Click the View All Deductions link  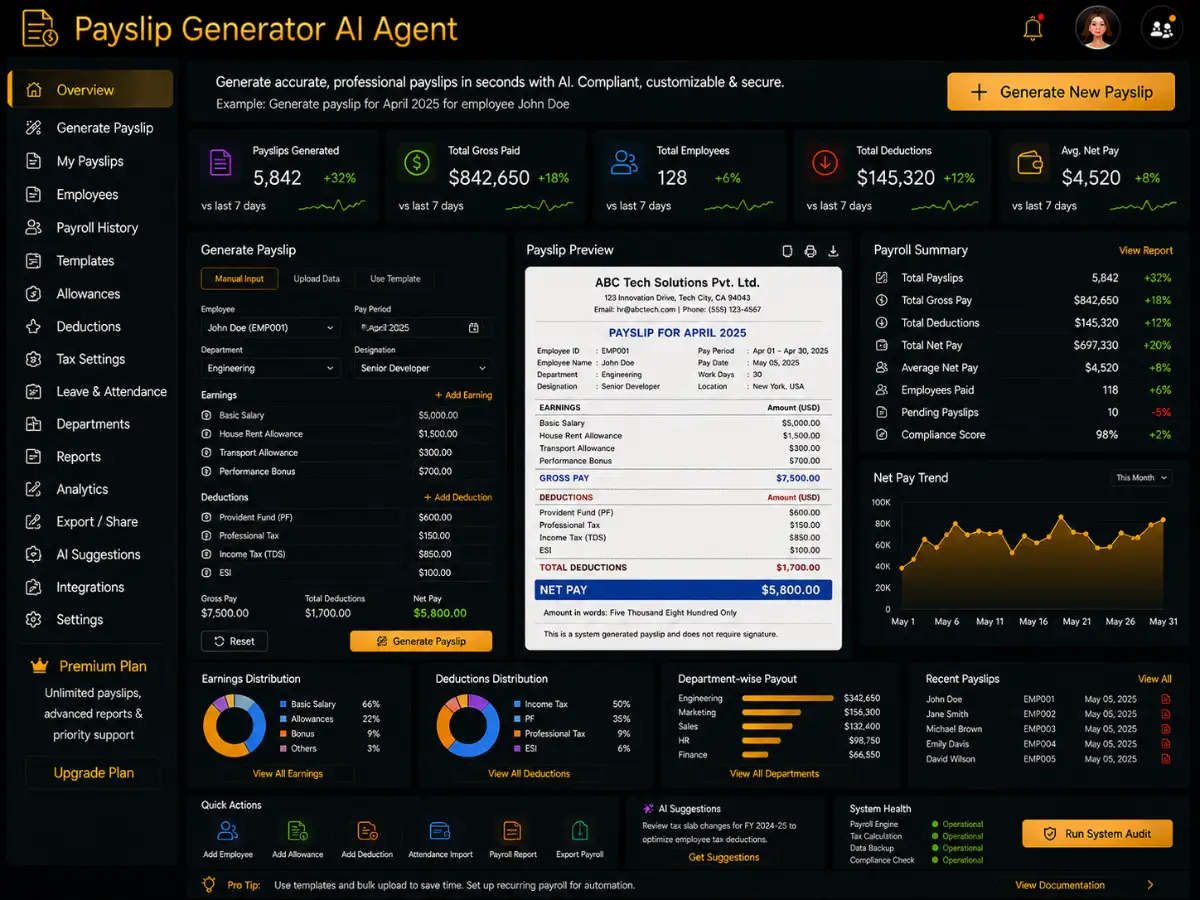click(529, 774)
